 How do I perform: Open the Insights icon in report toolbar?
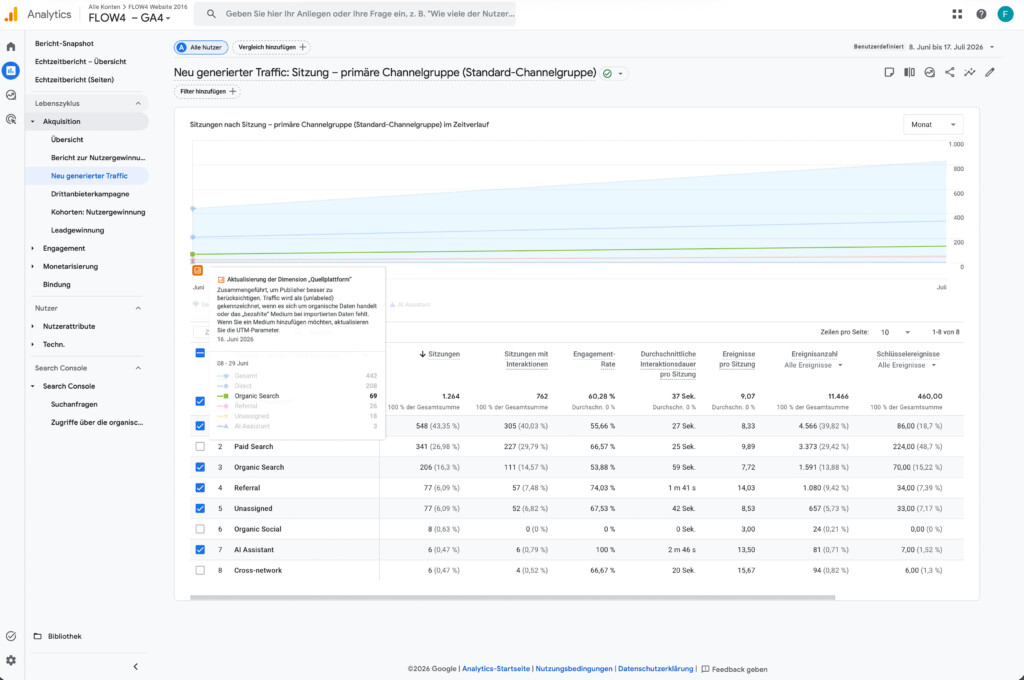coord(929,73)
